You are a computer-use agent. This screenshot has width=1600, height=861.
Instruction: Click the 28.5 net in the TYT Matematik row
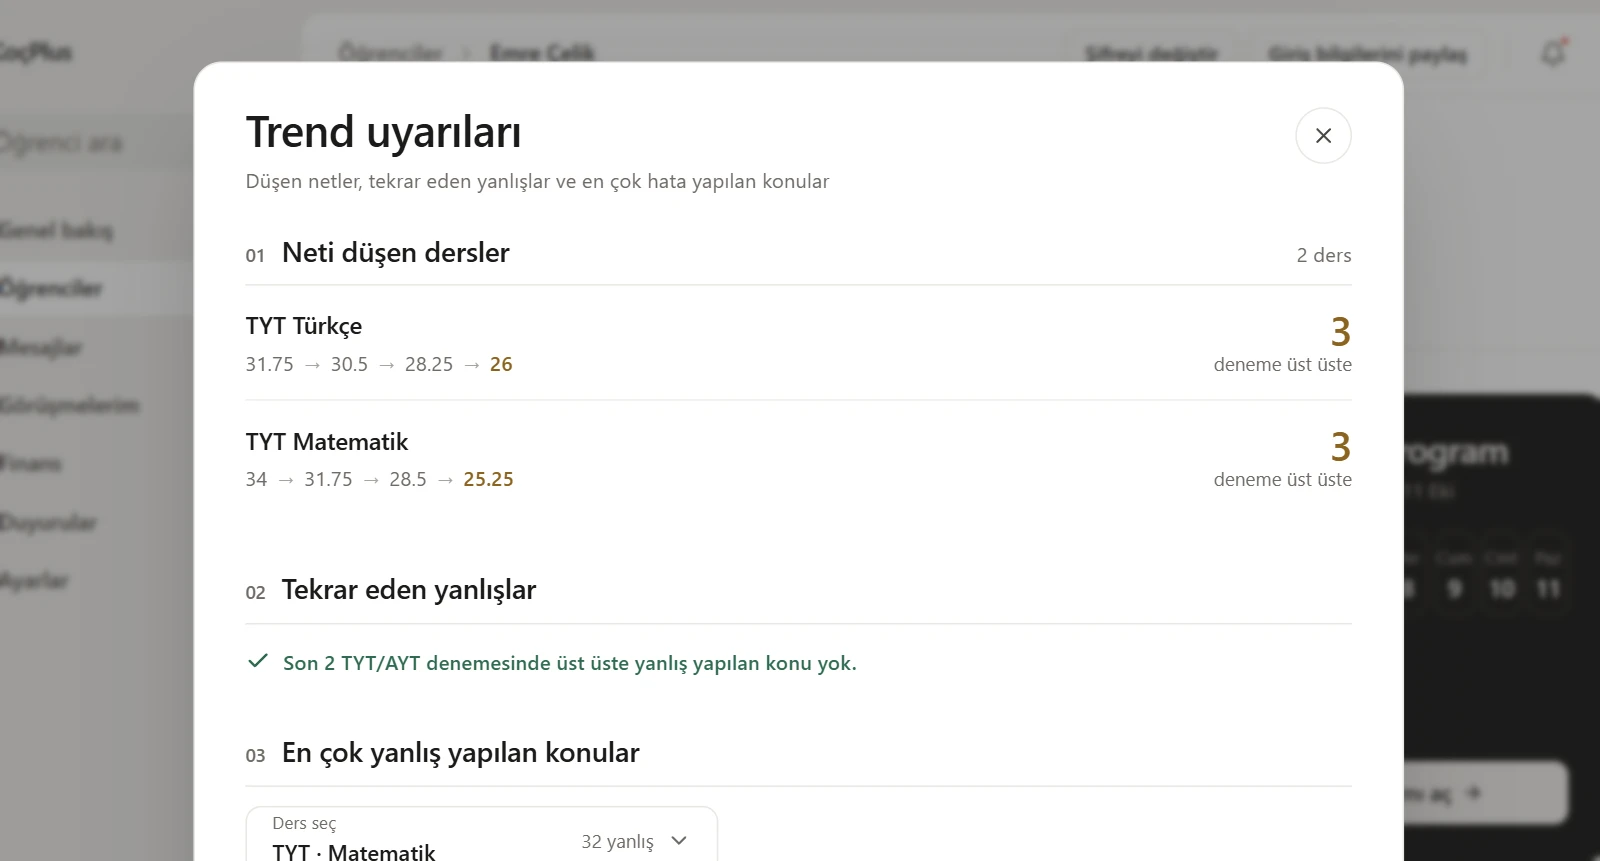(408, 480)
